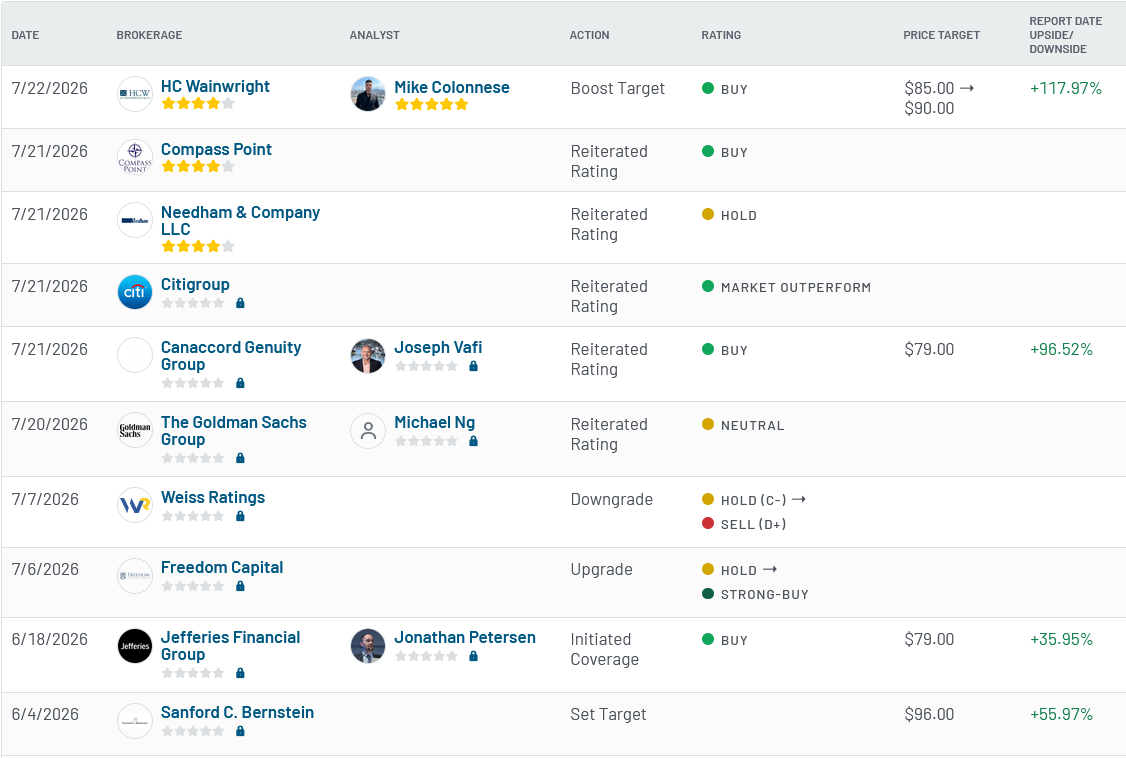Unlock the Goldman Sachs Group rating lock icon
Viewport: 1126px width, 758px height.
pyautogui.click(x=241, y=458)
